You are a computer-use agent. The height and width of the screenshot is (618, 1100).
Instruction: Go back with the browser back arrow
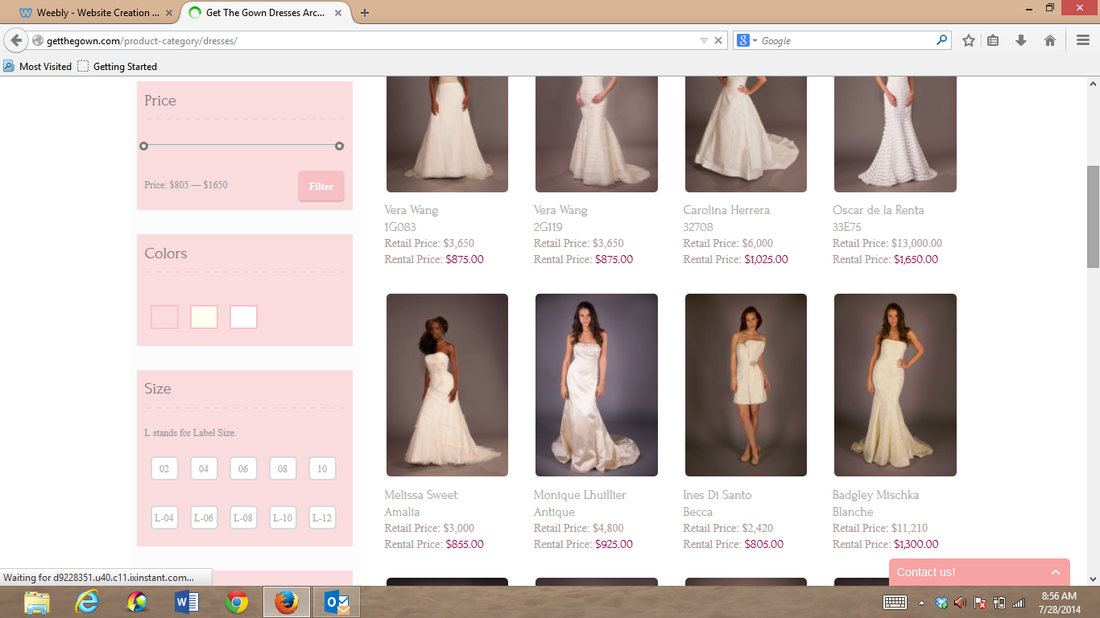click(x=15, y=41)
